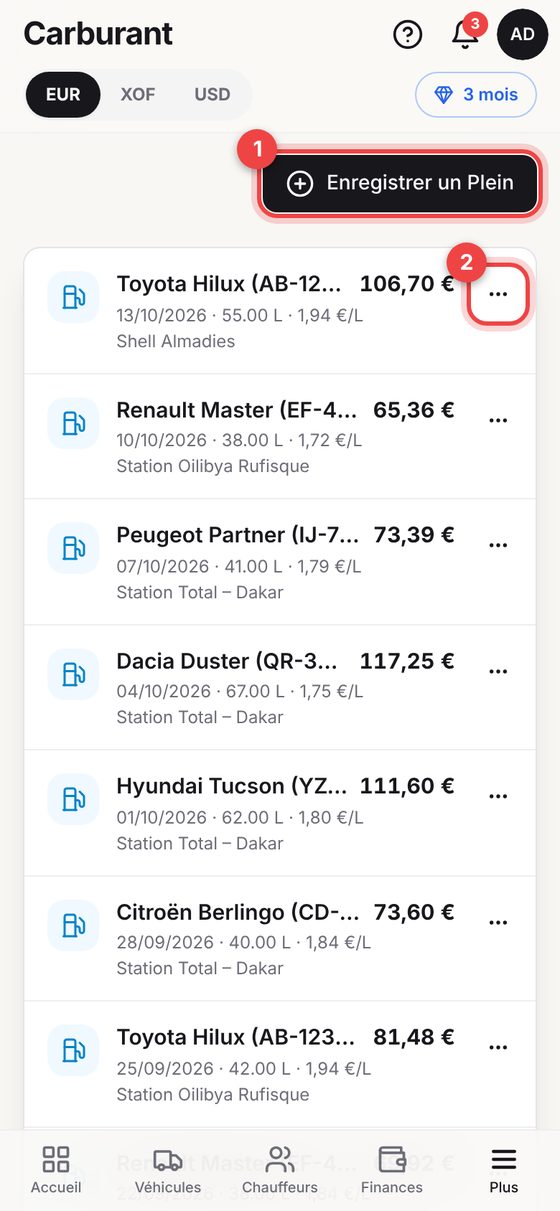Click fuel pump icon on Toyota Hilux 13/10 entry

coord(73,297)
